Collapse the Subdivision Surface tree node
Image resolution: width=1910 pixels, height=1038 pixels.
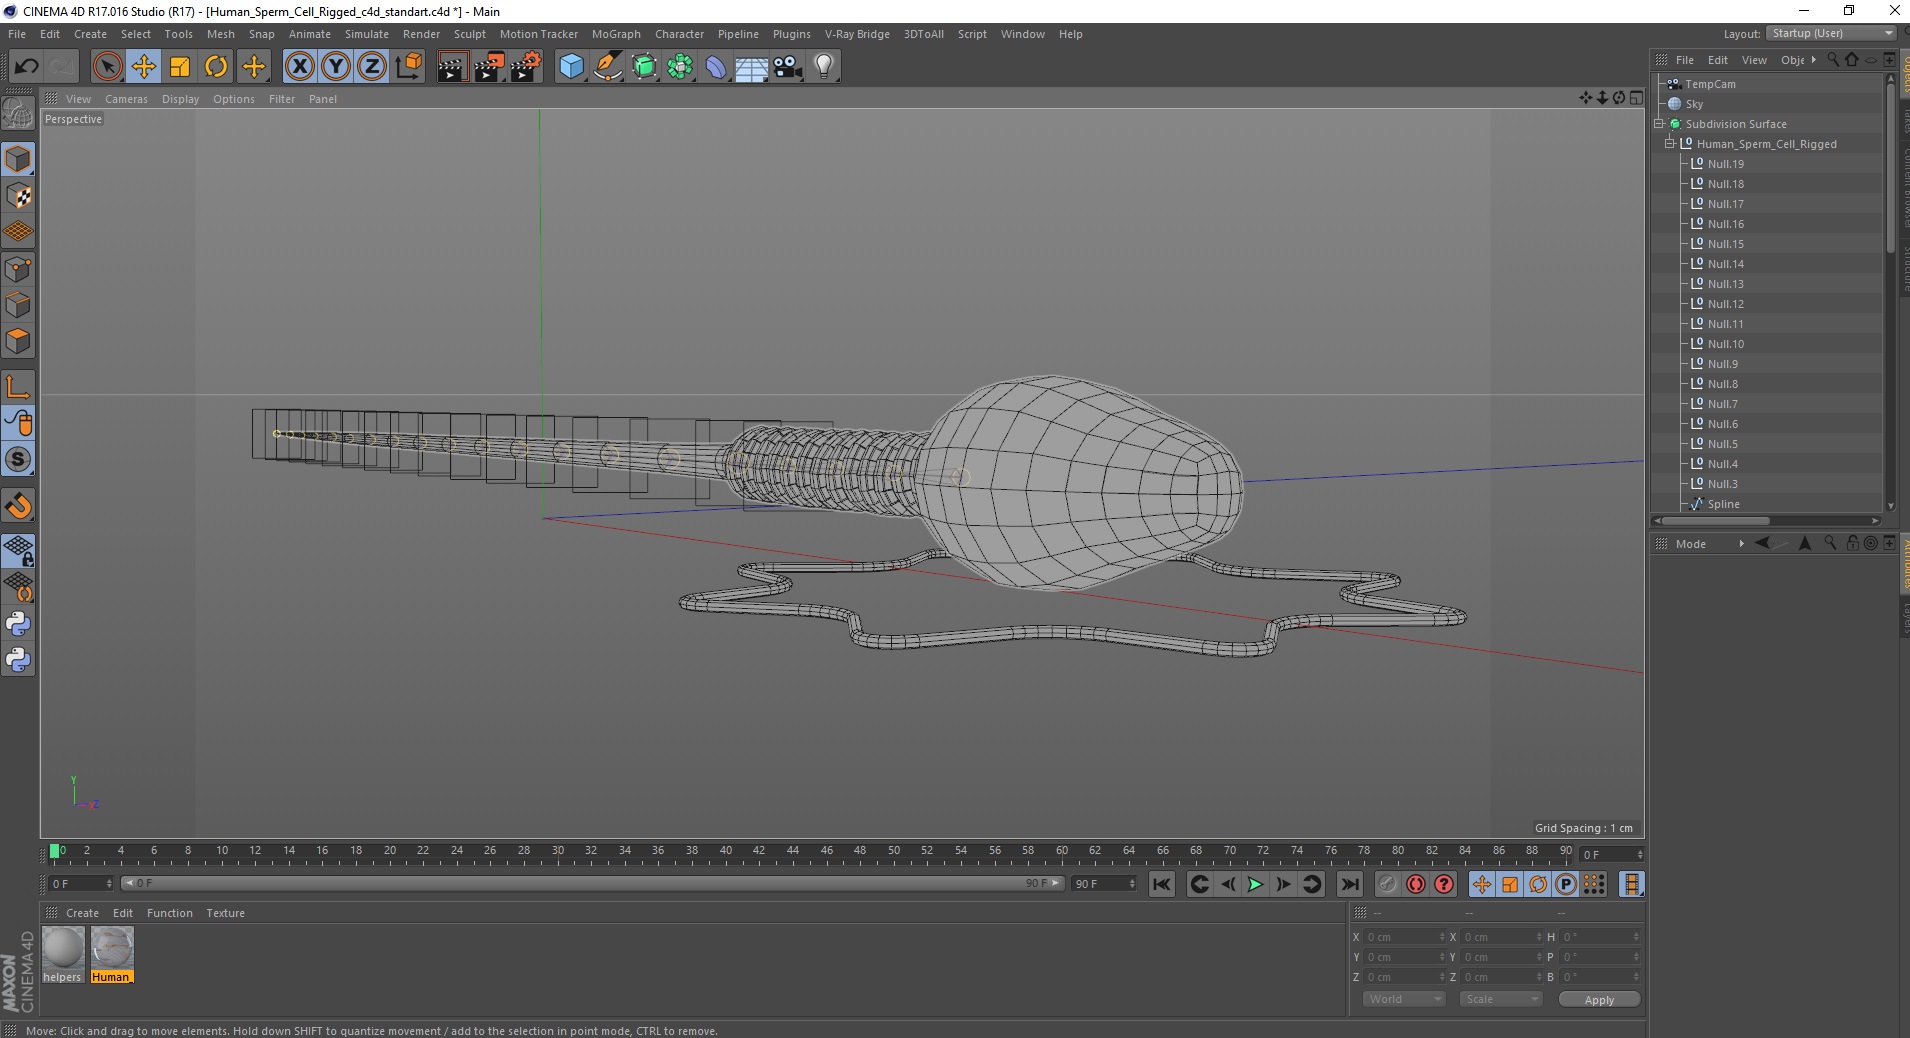point(1660,124)
